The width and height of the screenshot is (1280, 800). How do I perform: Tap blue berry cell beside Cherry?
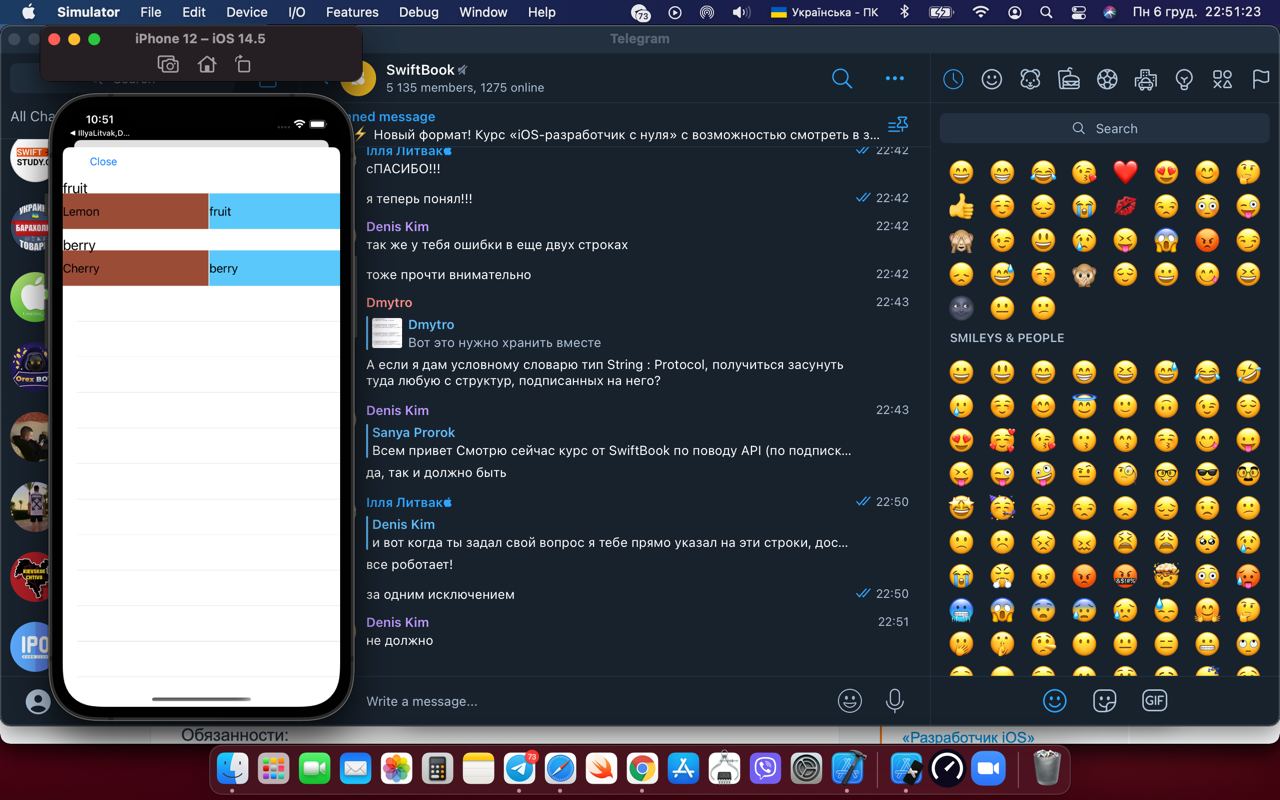tap(274, 268)
